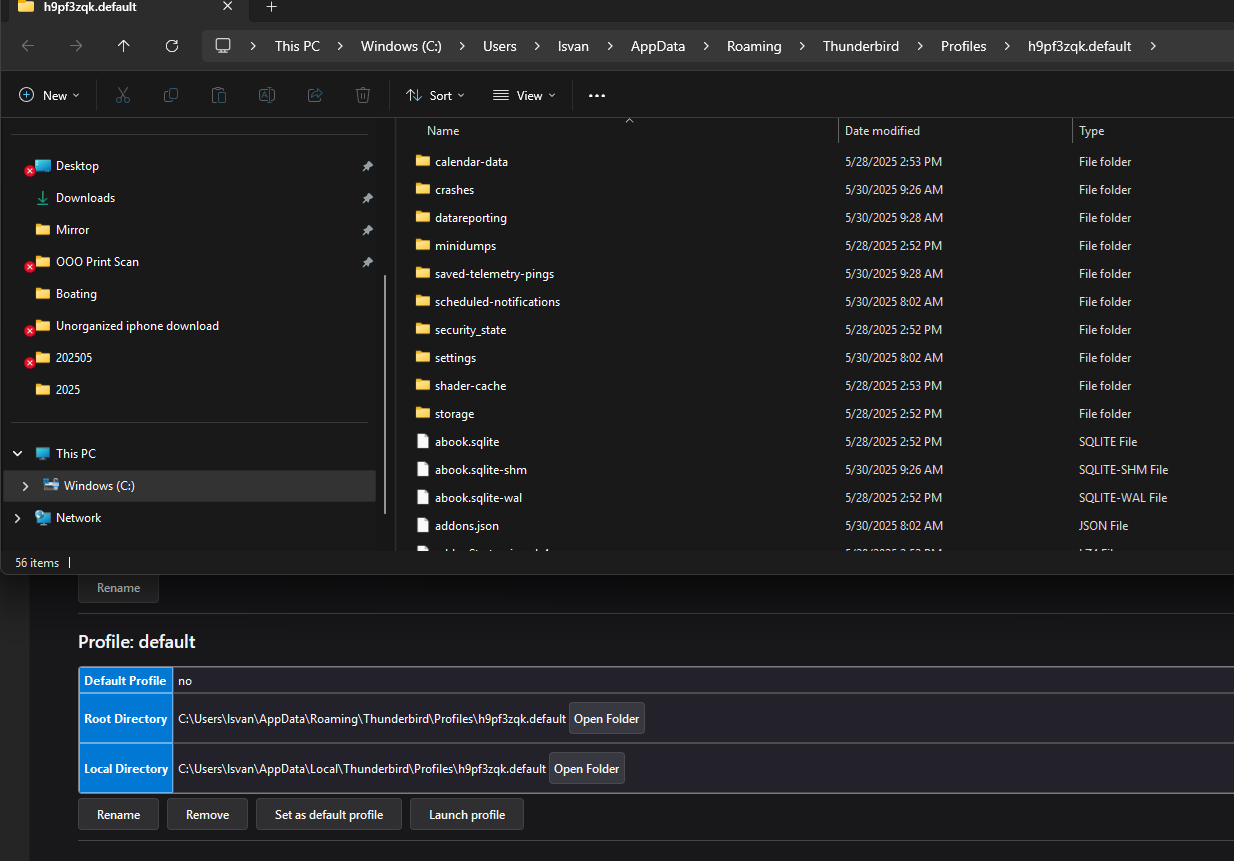
Task: Select the abook.sqlite file icon
Action: pos(422,441)
